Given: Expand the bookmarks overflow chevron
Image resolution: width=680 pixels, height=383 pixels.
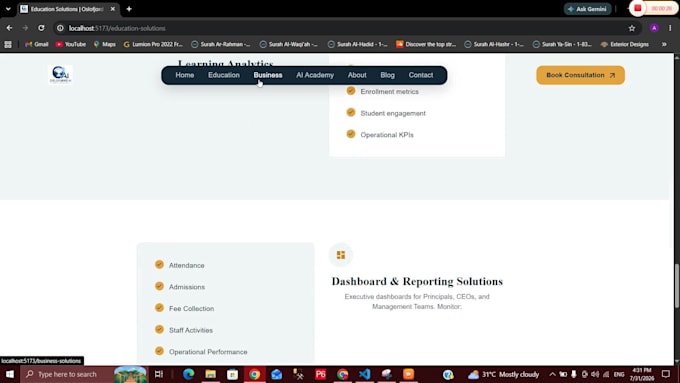Looking at the screenshot, I should pos(664,44).
